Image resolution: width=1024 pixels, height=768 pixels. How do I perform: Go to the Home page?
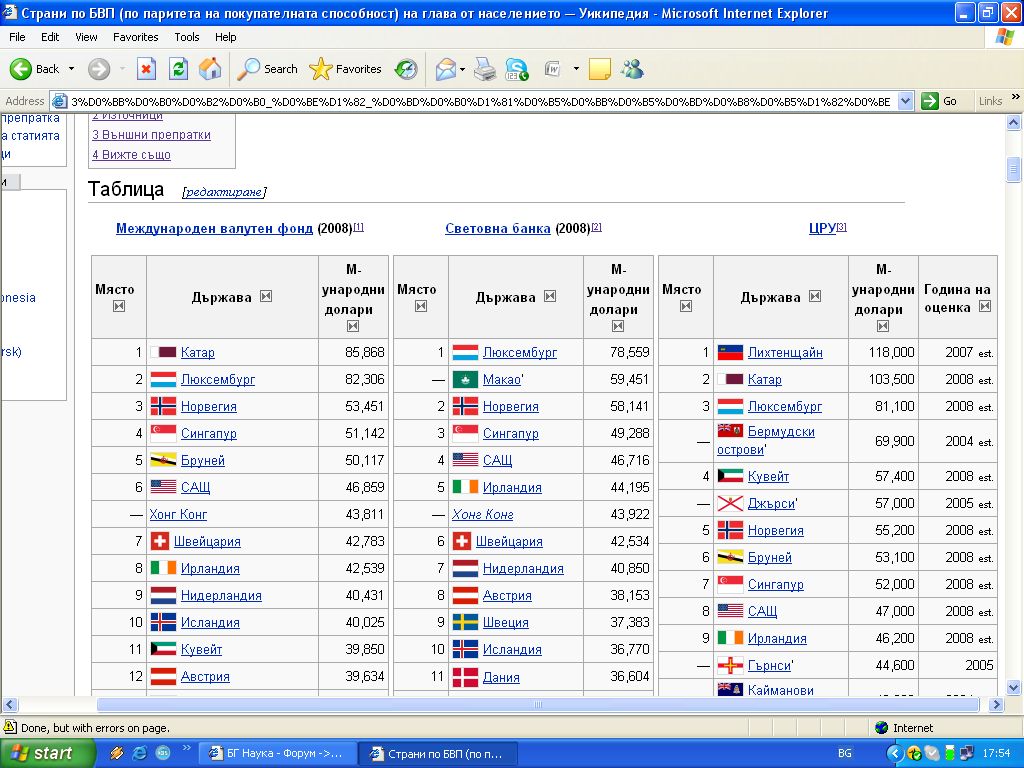click(x=210, y=69)
